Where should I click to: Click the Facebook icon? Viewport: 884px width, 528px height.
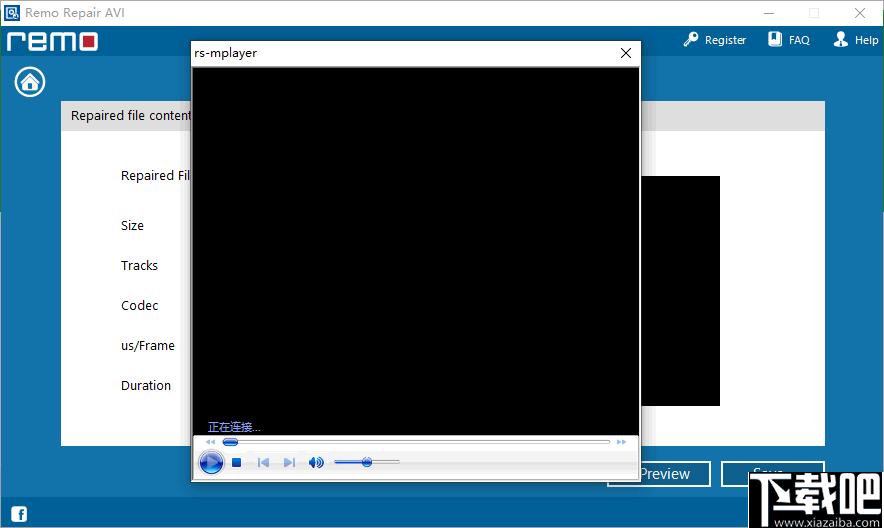(19, 514)
